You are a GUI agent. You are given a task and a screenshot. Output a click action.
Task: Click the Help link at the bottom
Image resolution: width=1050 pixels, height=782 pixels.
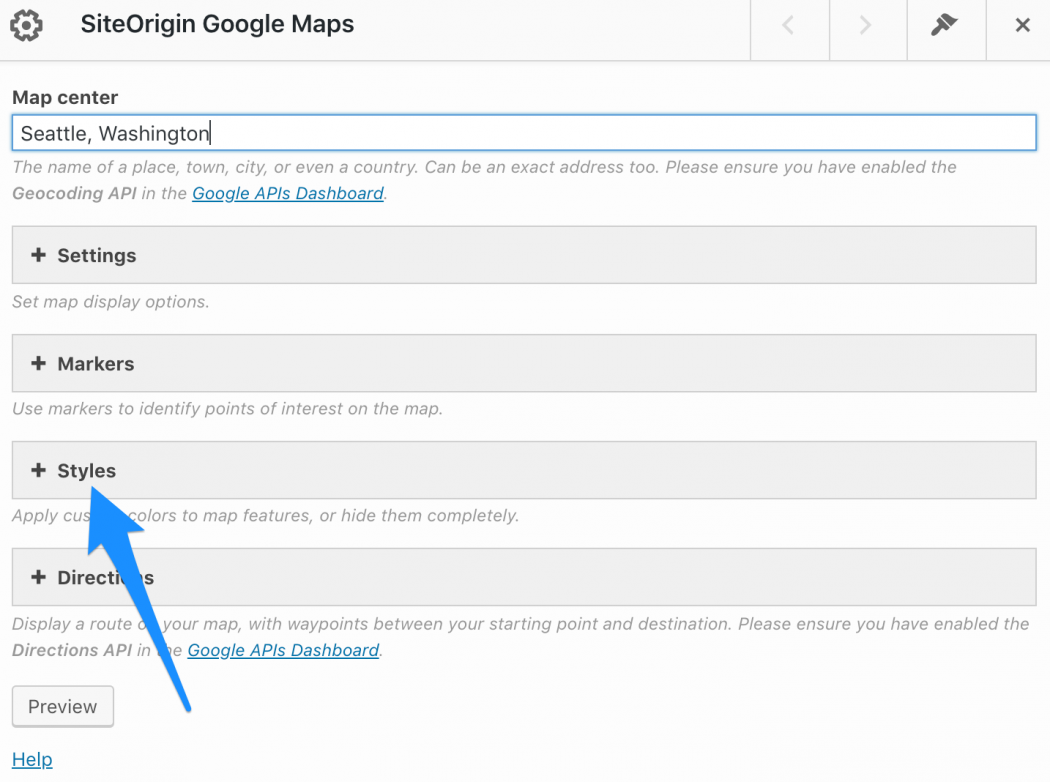point(31,759)
